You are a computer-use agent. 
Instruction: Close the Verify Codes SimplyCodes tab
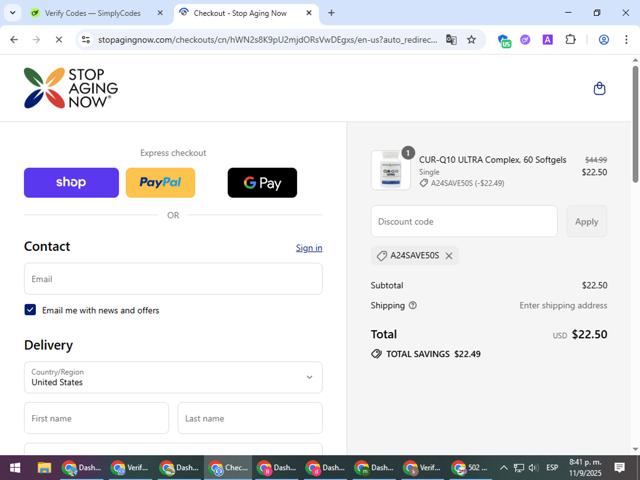coord(160,13)
